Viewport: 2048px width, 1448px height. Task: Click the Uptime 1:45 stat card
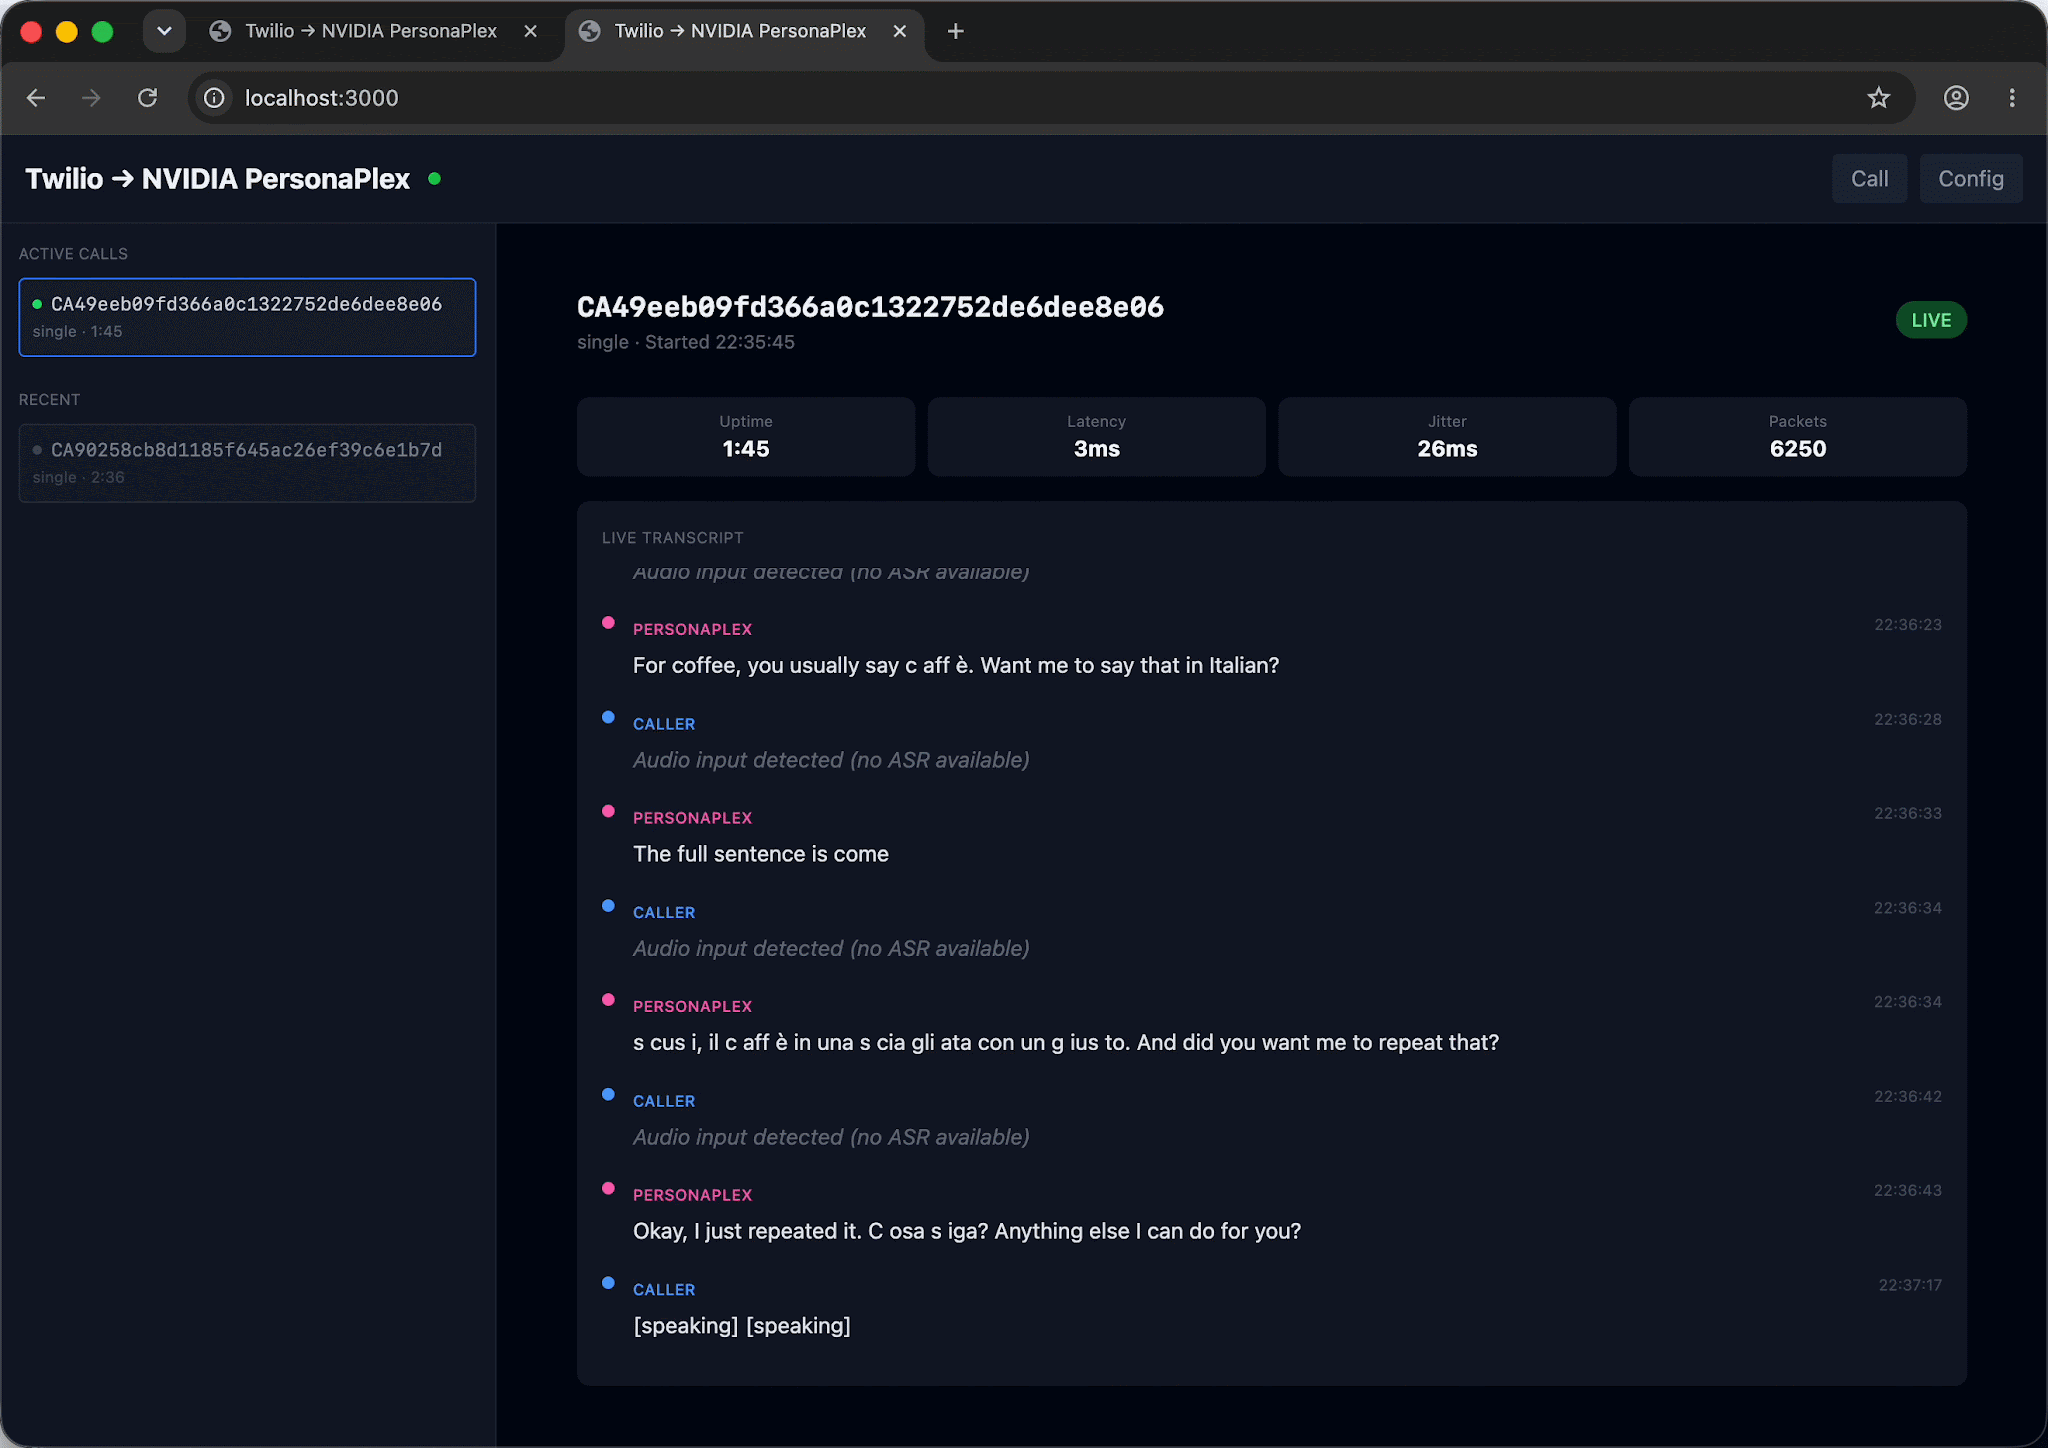click(746, 437)
